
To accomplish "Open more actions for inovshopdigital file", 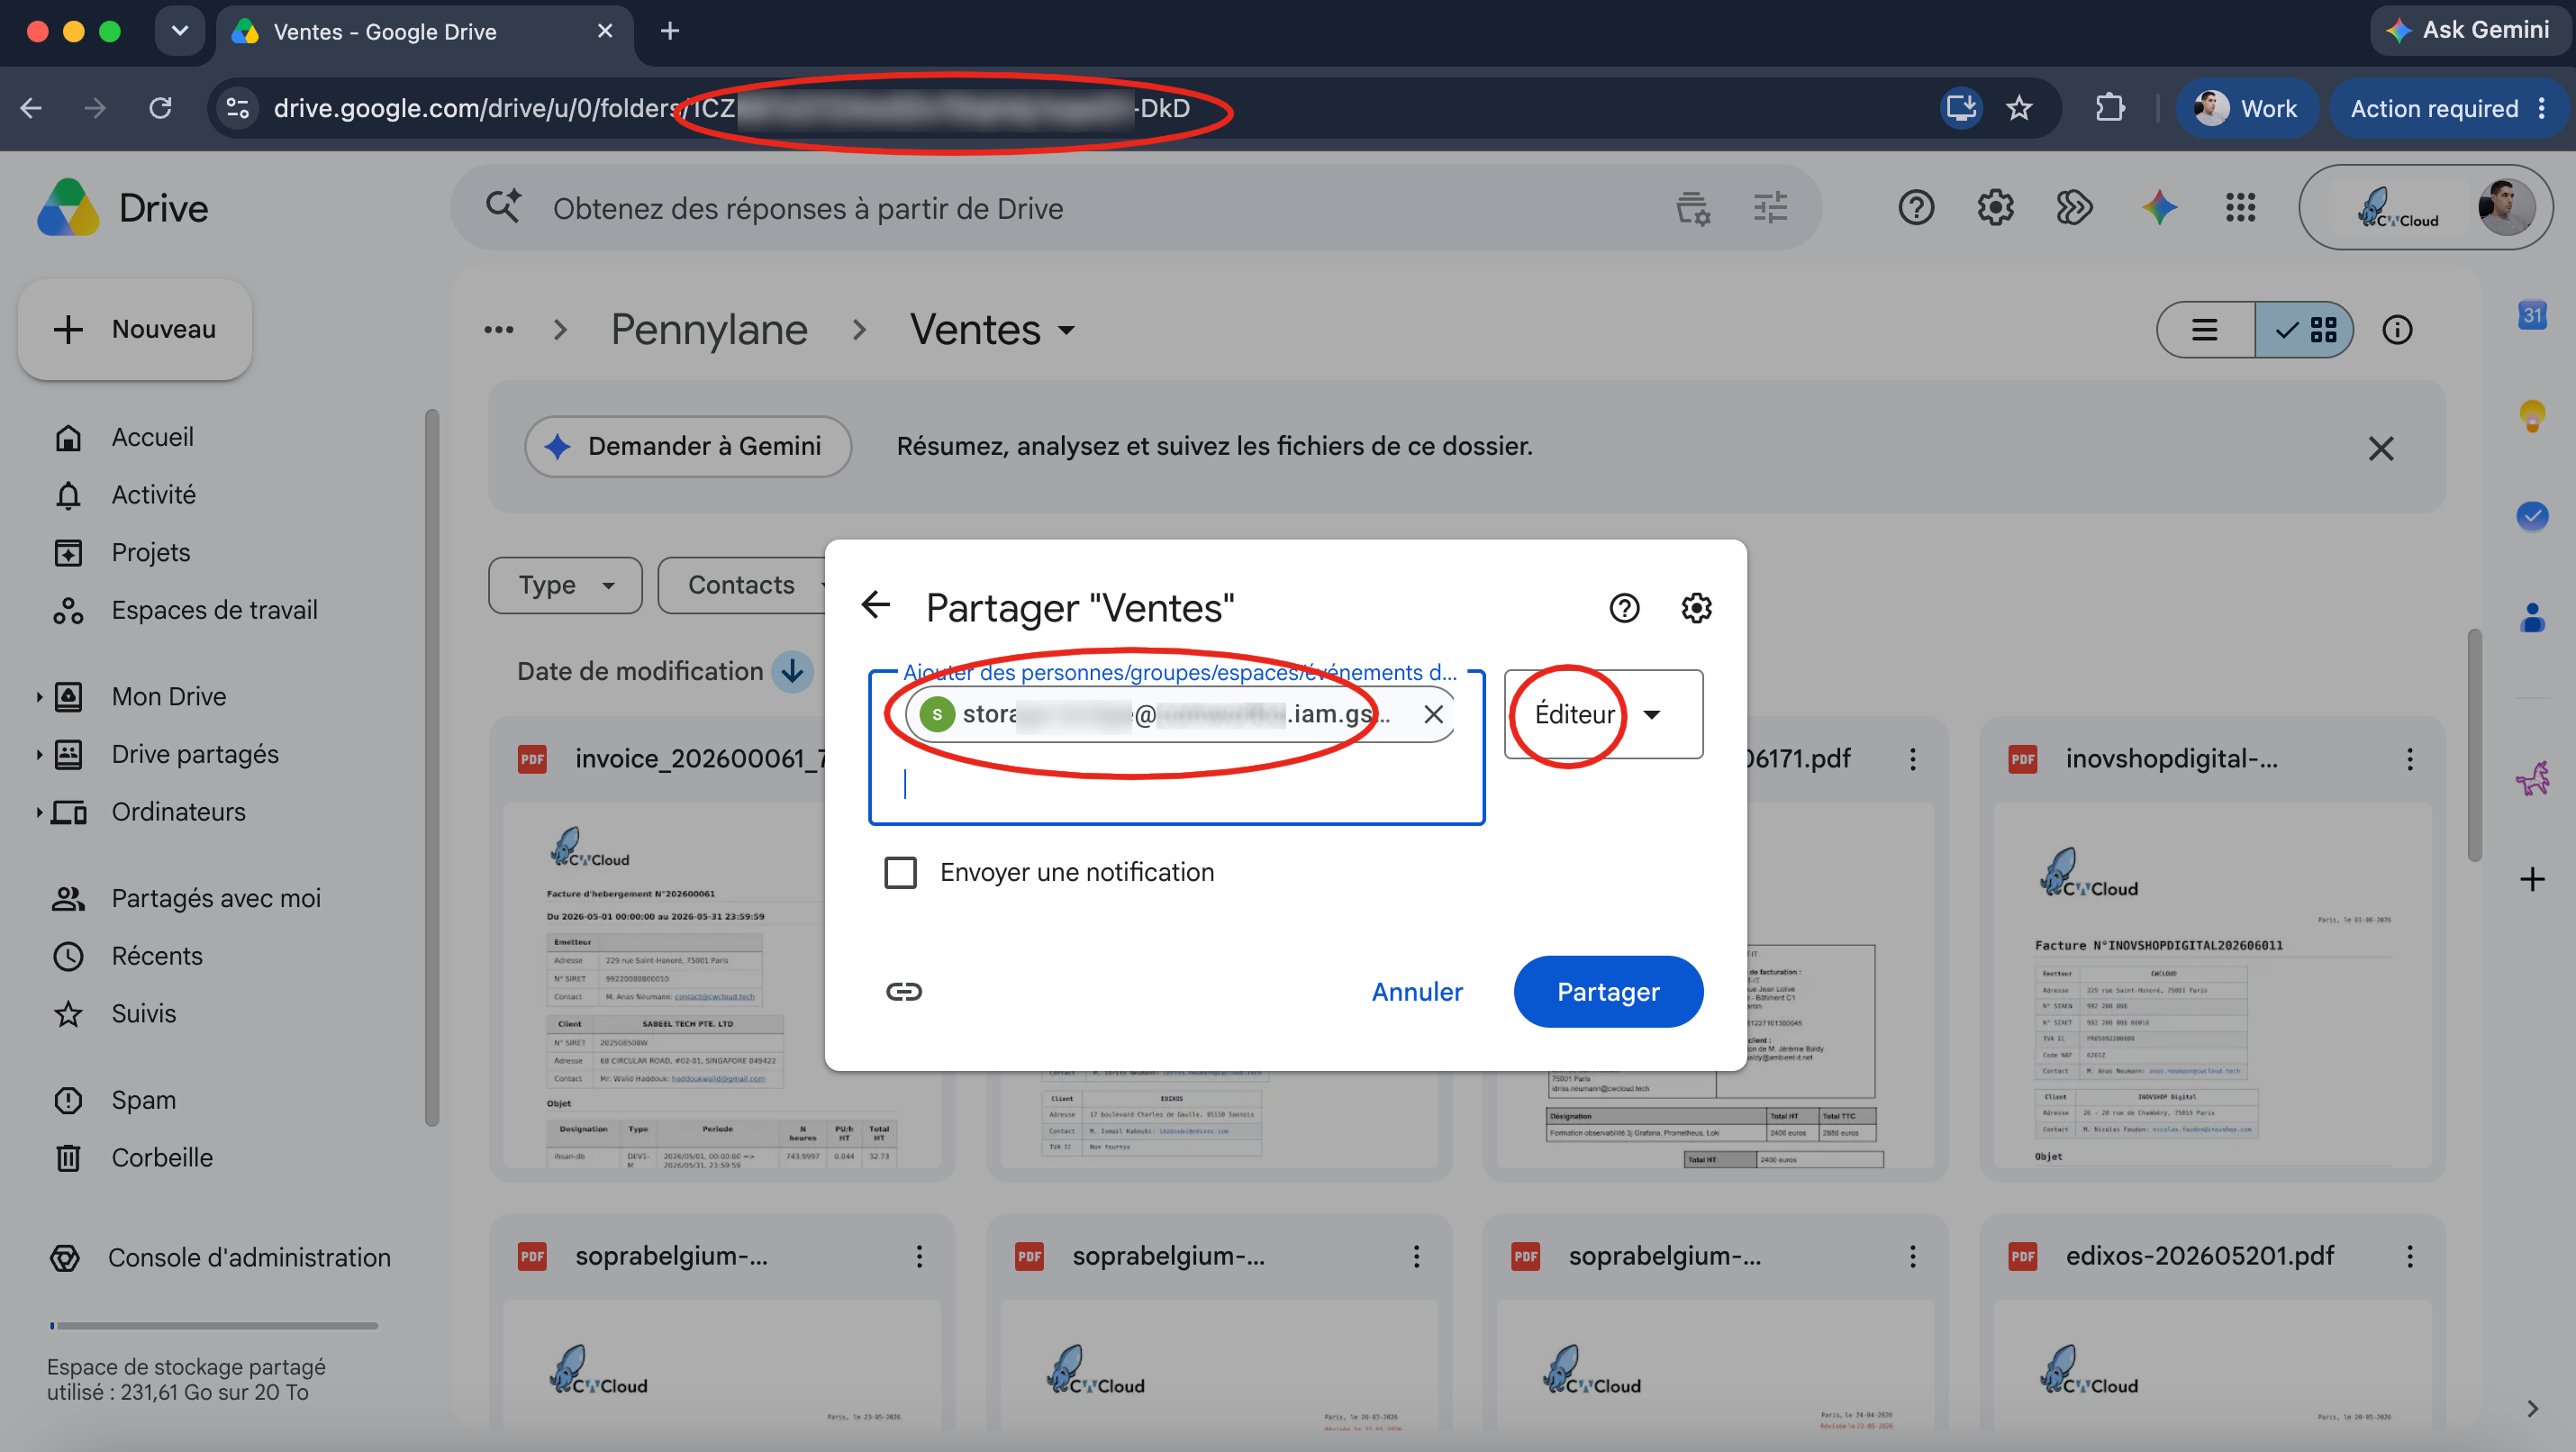I will coord(2410,759).
